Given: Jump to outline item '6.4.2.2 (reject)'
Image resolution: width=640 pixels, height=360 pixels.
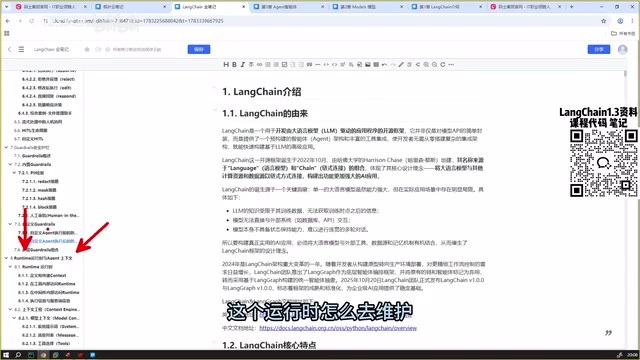Looking at the screenshot, I should coord(49,79).
